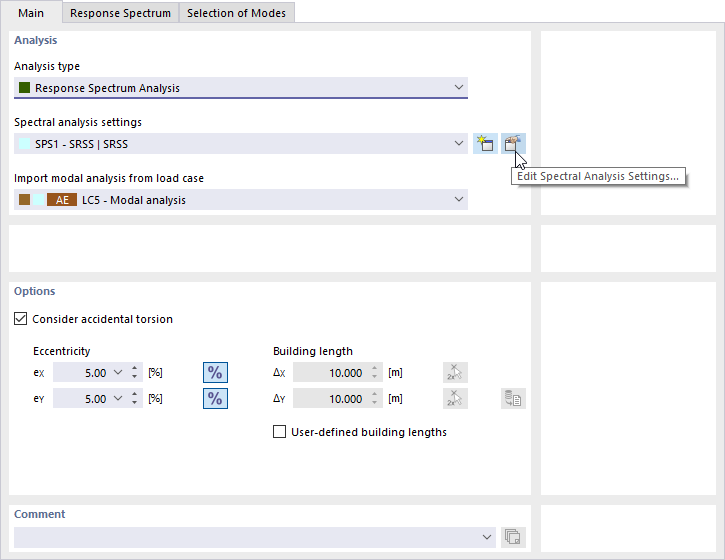Increase eX eccentricity with up arrow

point(135,368)
